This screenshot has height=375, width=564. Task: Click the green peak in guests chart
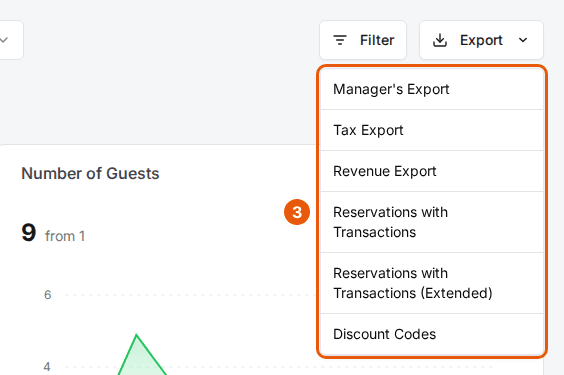(137, 336)
